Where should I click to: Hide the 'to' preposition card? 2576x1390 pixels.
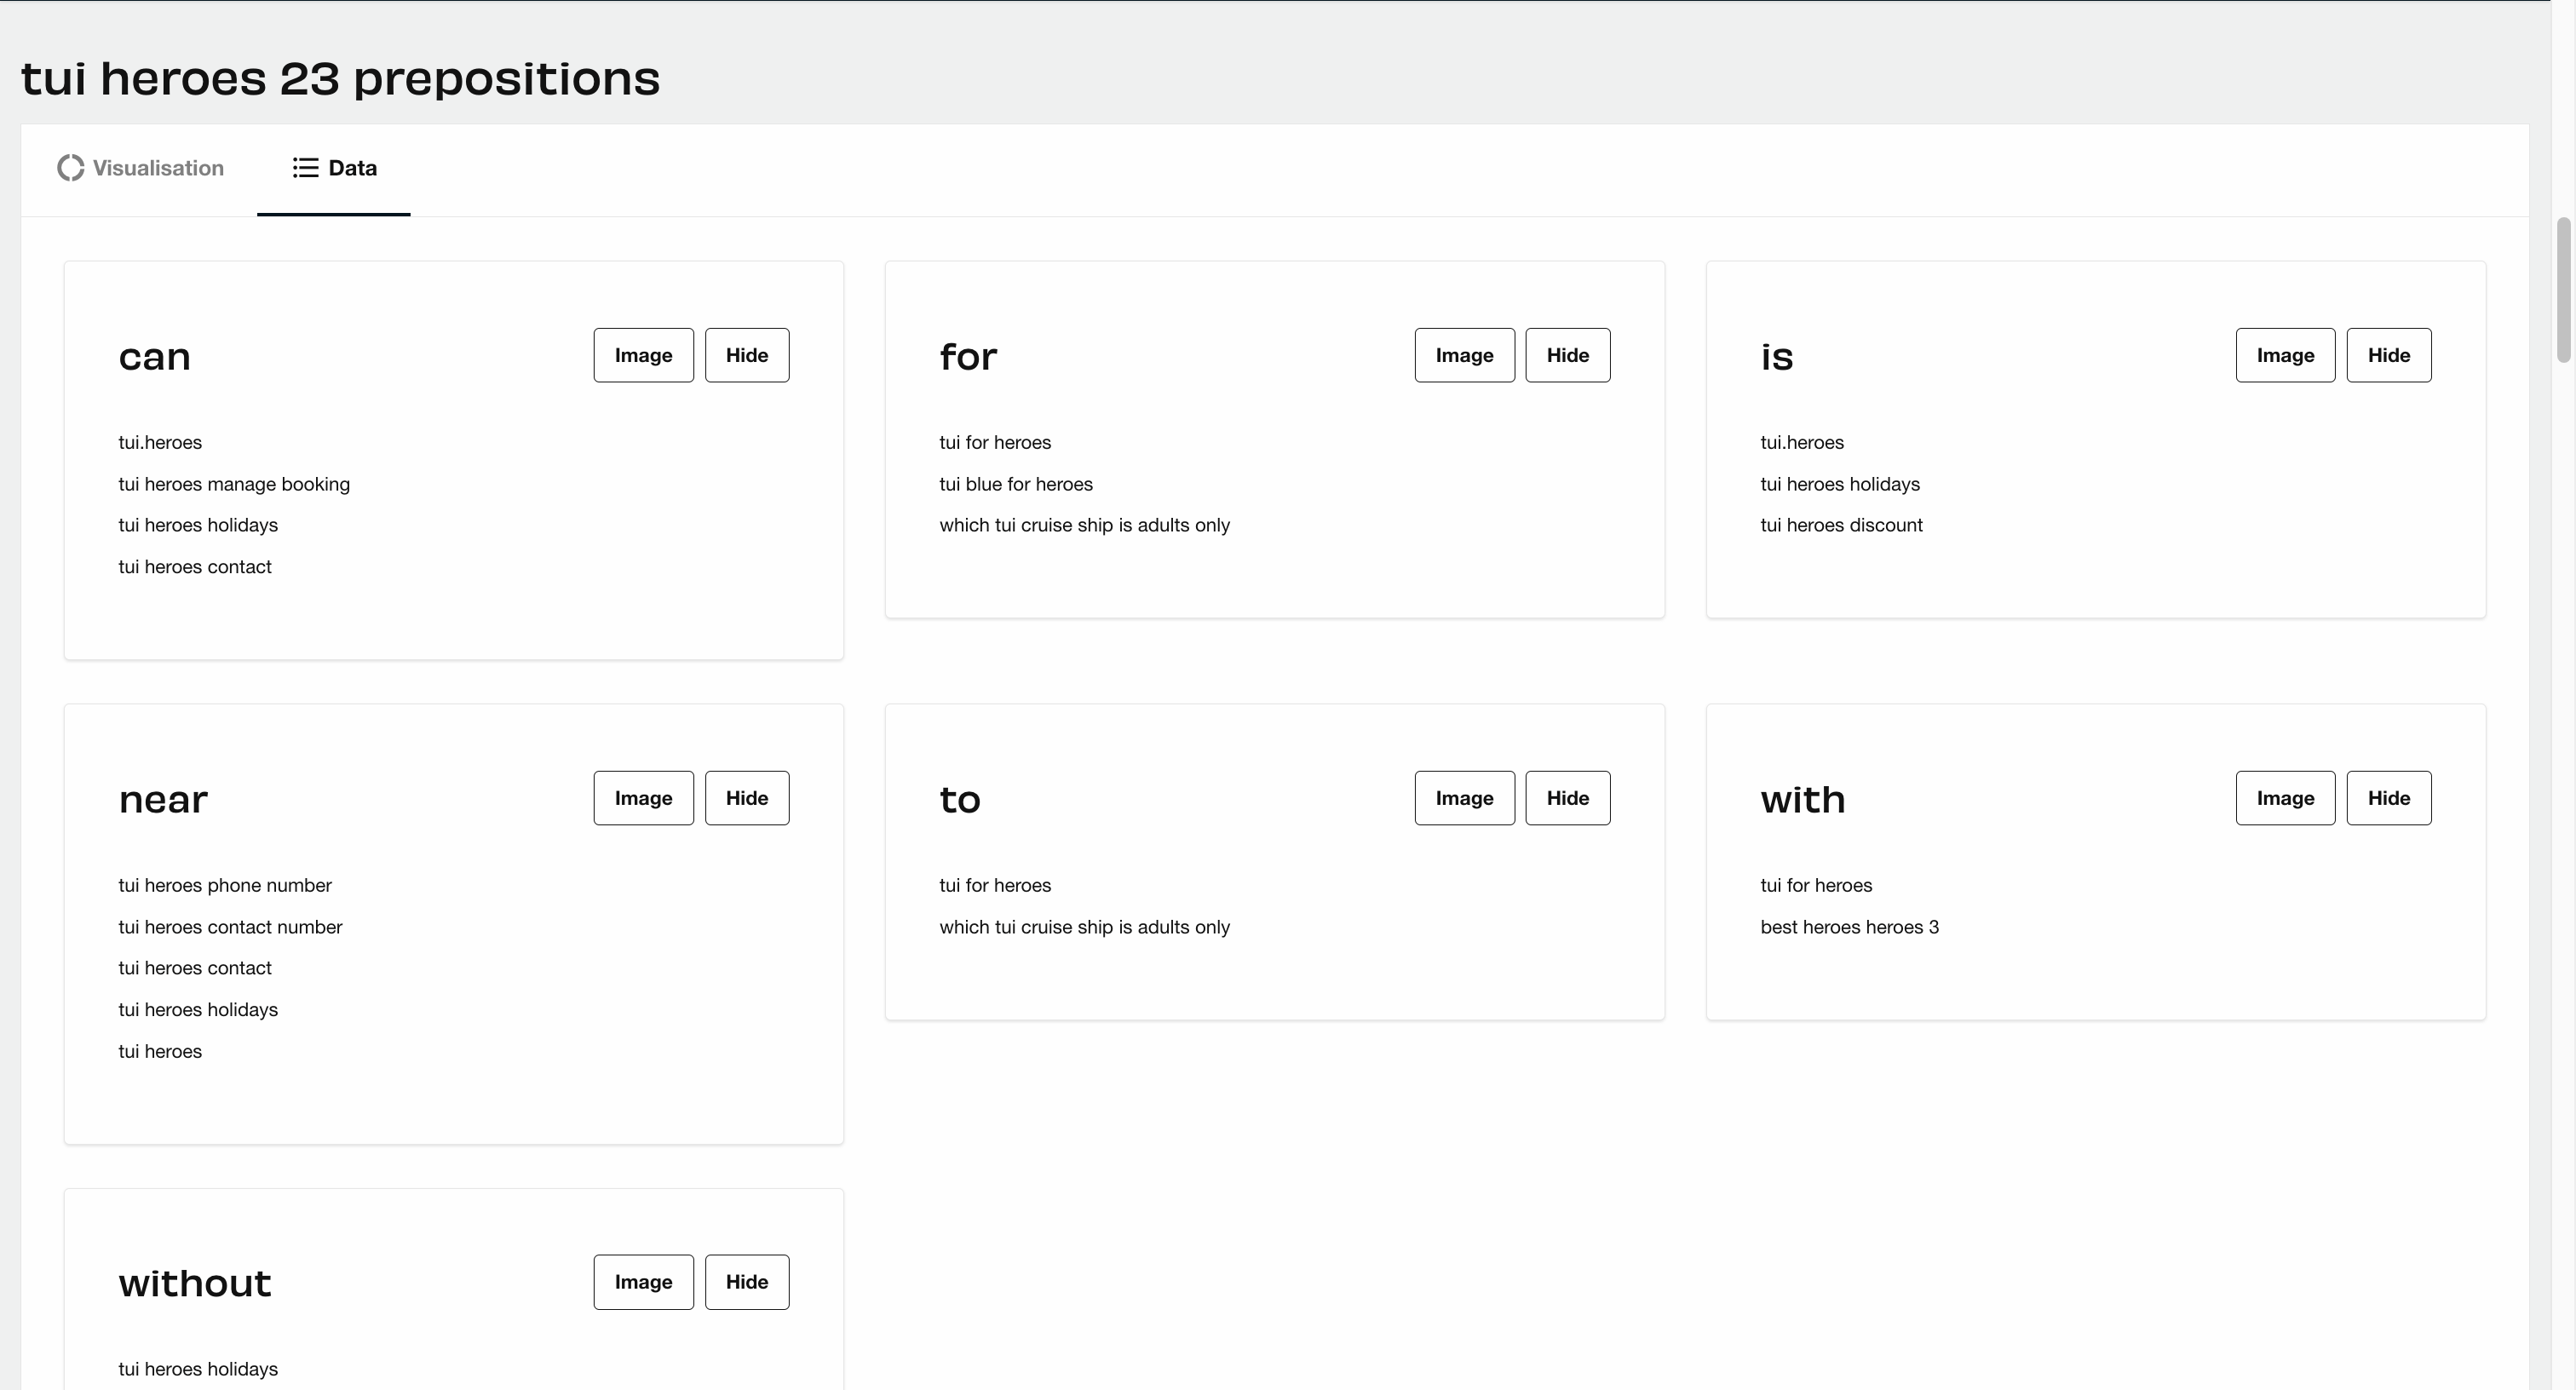coord(1567,798)
